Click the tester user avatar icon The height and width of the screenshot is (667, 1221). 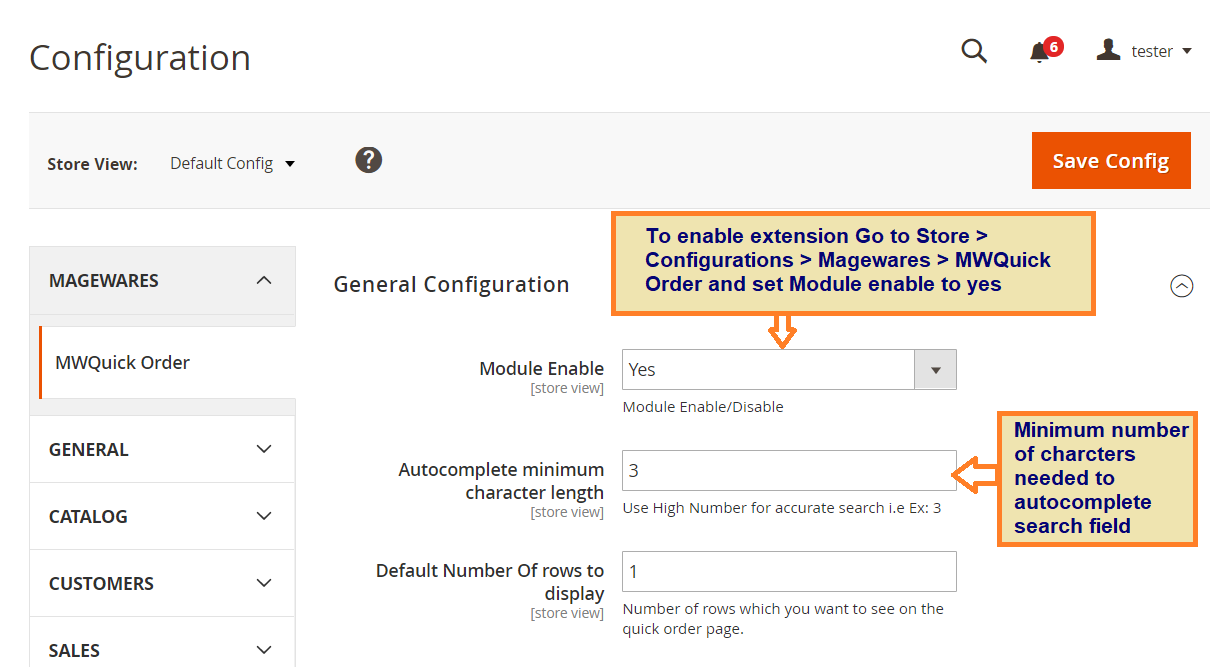click(x=1108, y=50)
